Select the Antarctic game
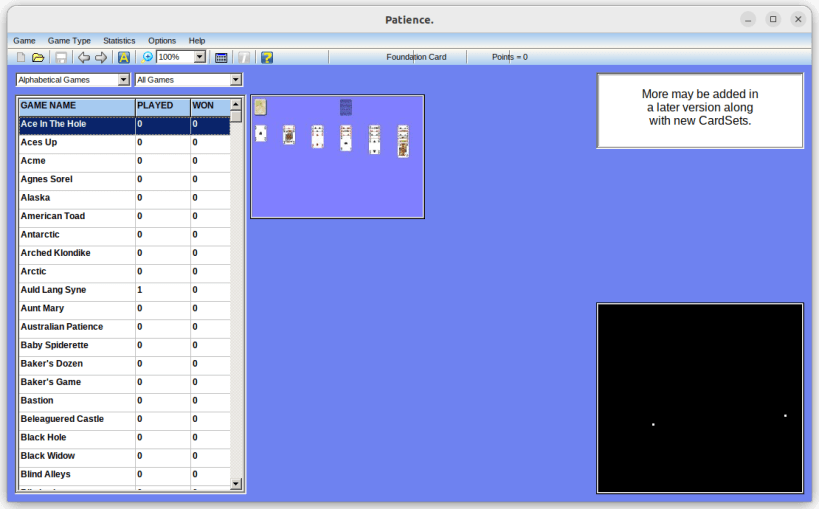This screenshot has height=509, width=819. (x=124, y=235)
